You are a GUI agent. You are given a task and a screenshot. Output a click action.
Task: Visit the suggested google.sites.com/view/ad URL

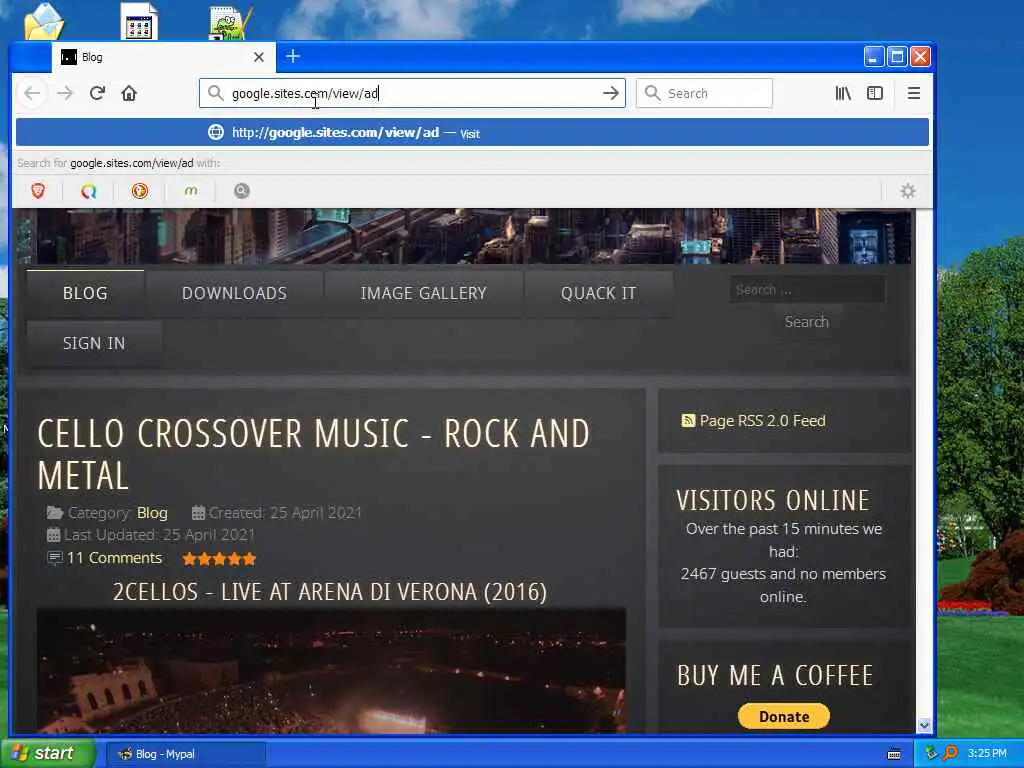tap(472, 133)
